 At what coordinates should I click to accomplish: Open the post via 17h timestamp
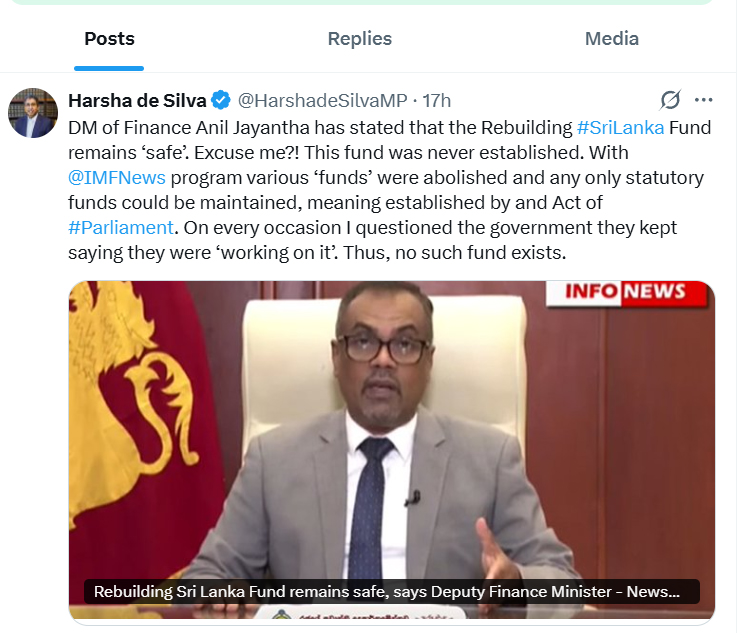(436, 100)
